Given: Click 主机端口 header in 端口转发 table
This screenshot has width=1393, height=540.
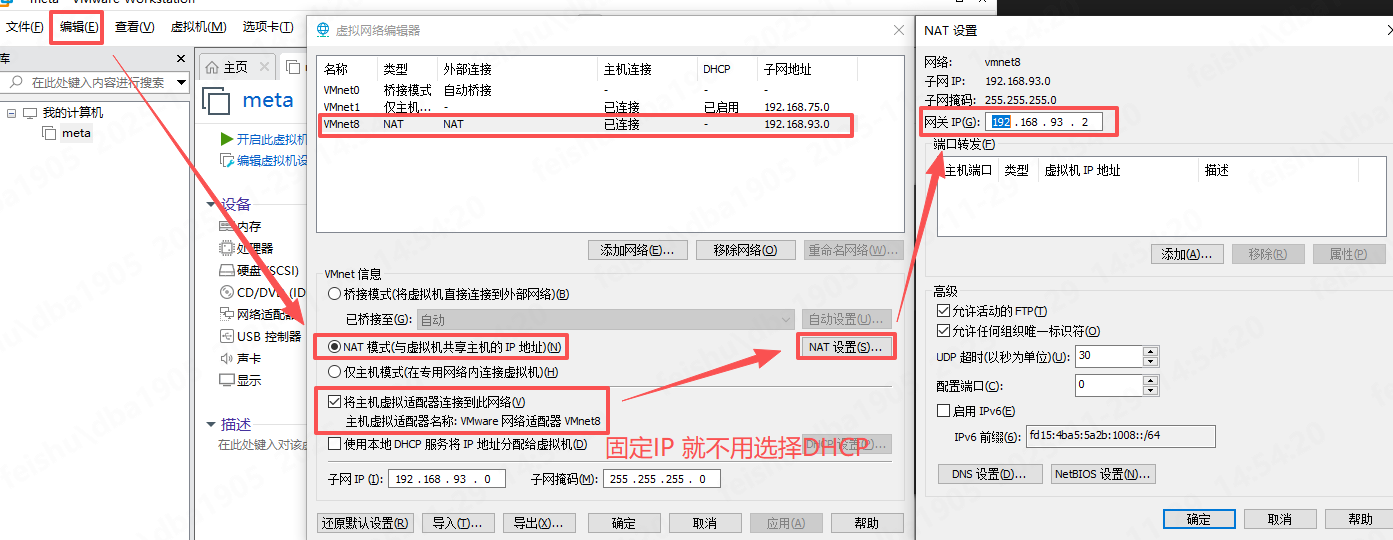Looking at the screenshot, I should coord(968,170).
